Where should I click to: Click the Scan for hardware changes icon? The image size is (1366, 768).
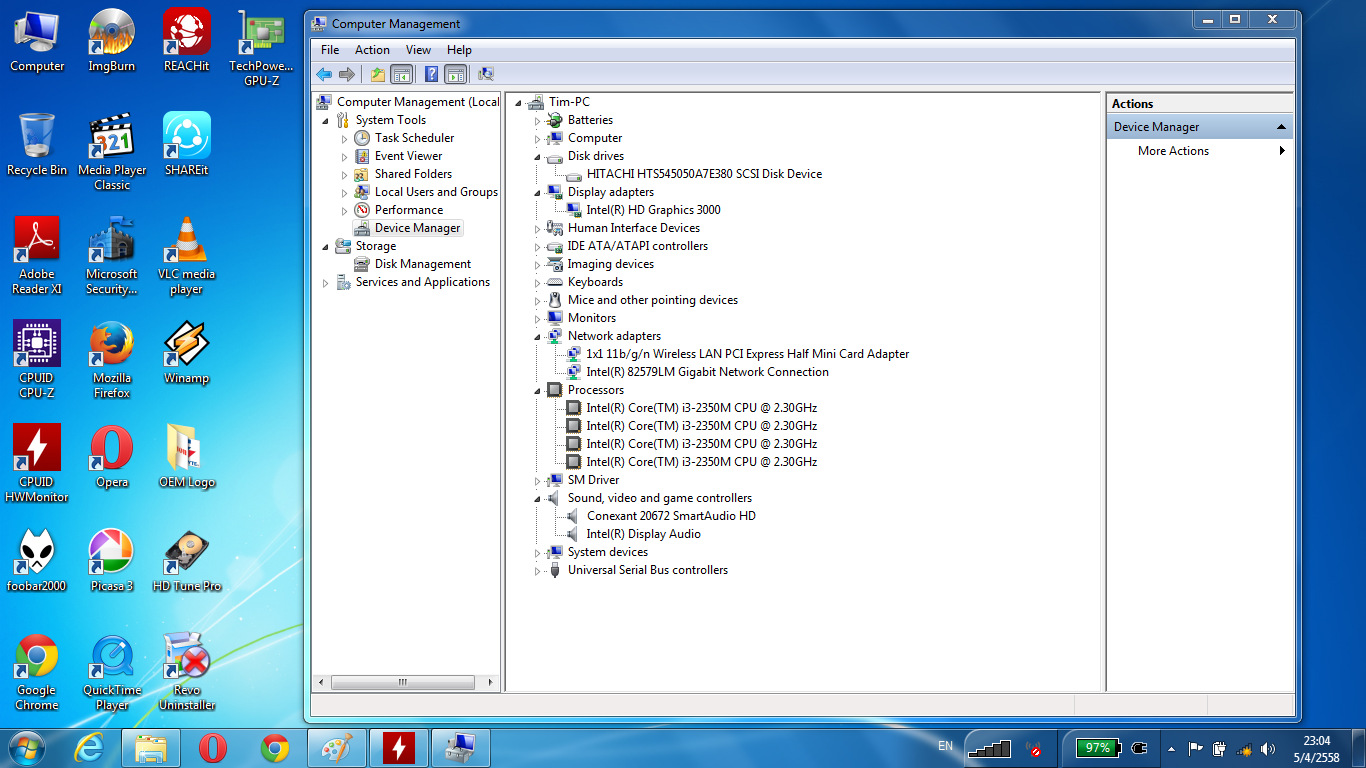[486, 74]
